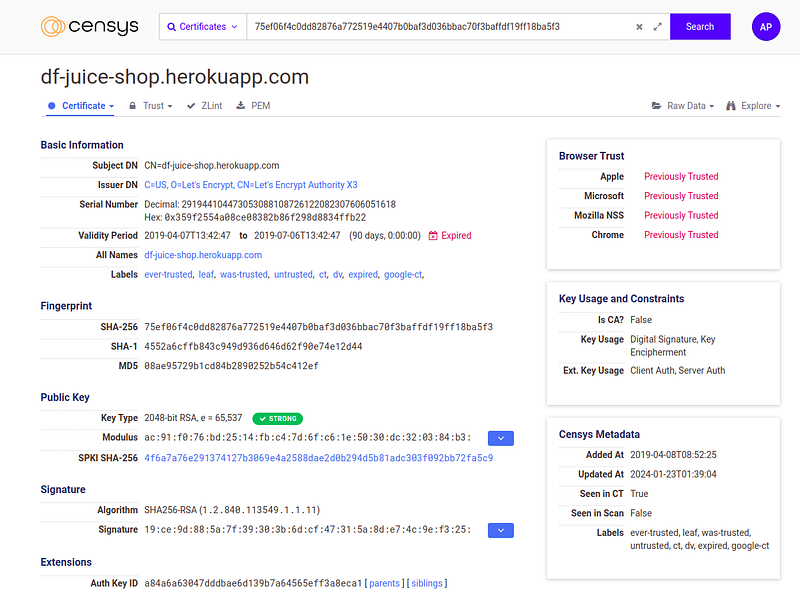Click the expired label link

[363, 275]
